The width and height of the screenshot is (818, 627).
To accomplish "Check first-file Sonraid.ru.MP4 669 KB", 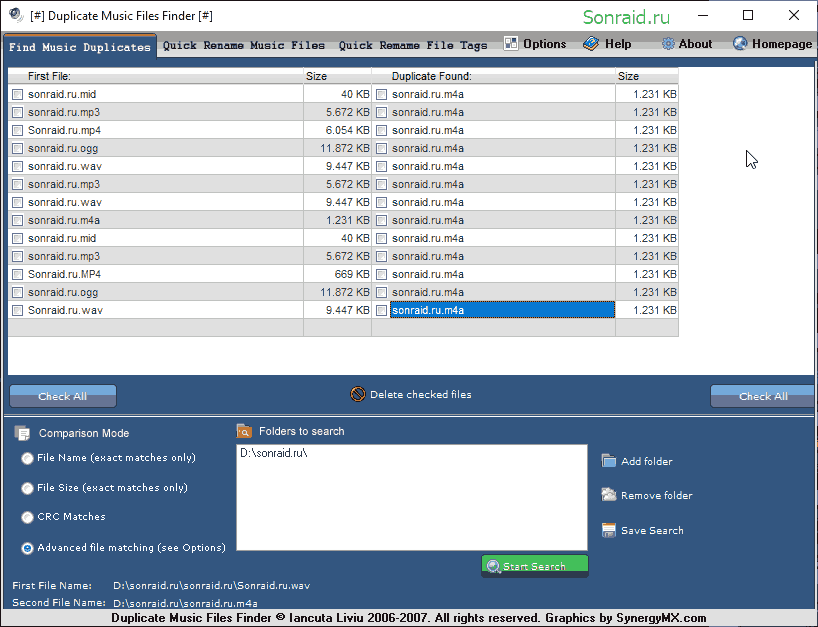I will coord(18,274).
